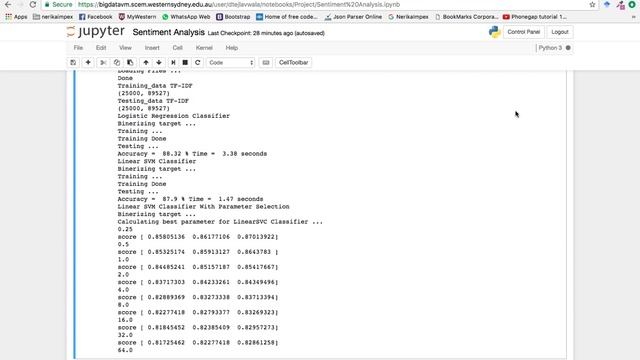Open the Cell menu
Viewport: 640px width, 360px height.
178,48
